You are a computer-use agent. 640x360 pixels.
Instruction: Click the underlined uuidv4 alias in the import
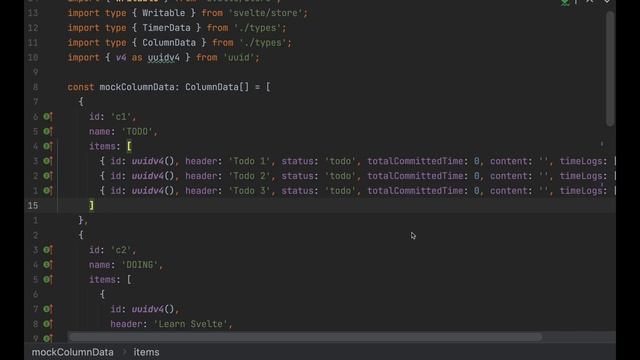(x=164, y=58)
